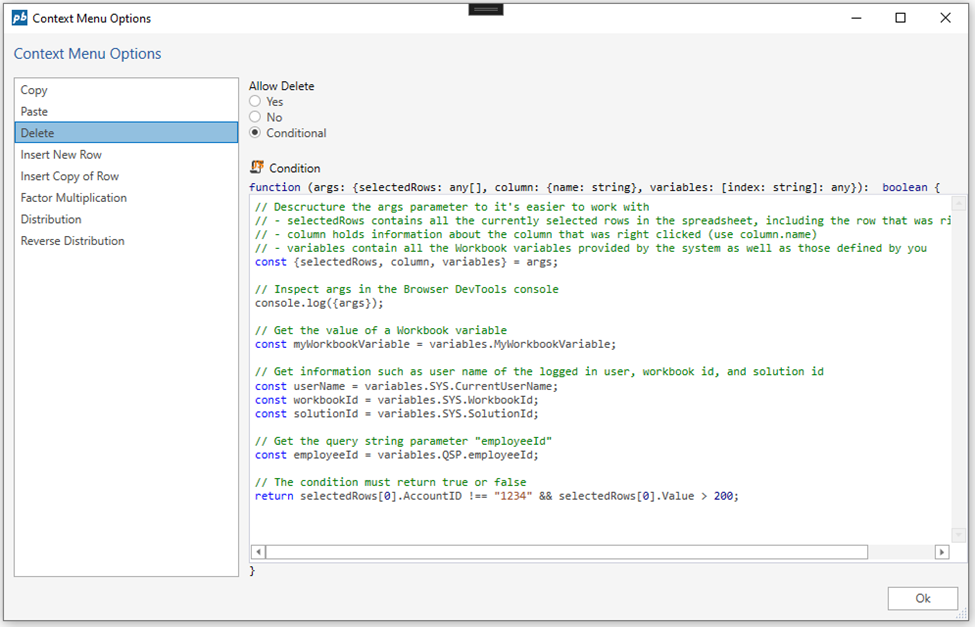Click the console.log line in the editor
The width and height of the screenshot is (975, 627).
pos(319,303)
